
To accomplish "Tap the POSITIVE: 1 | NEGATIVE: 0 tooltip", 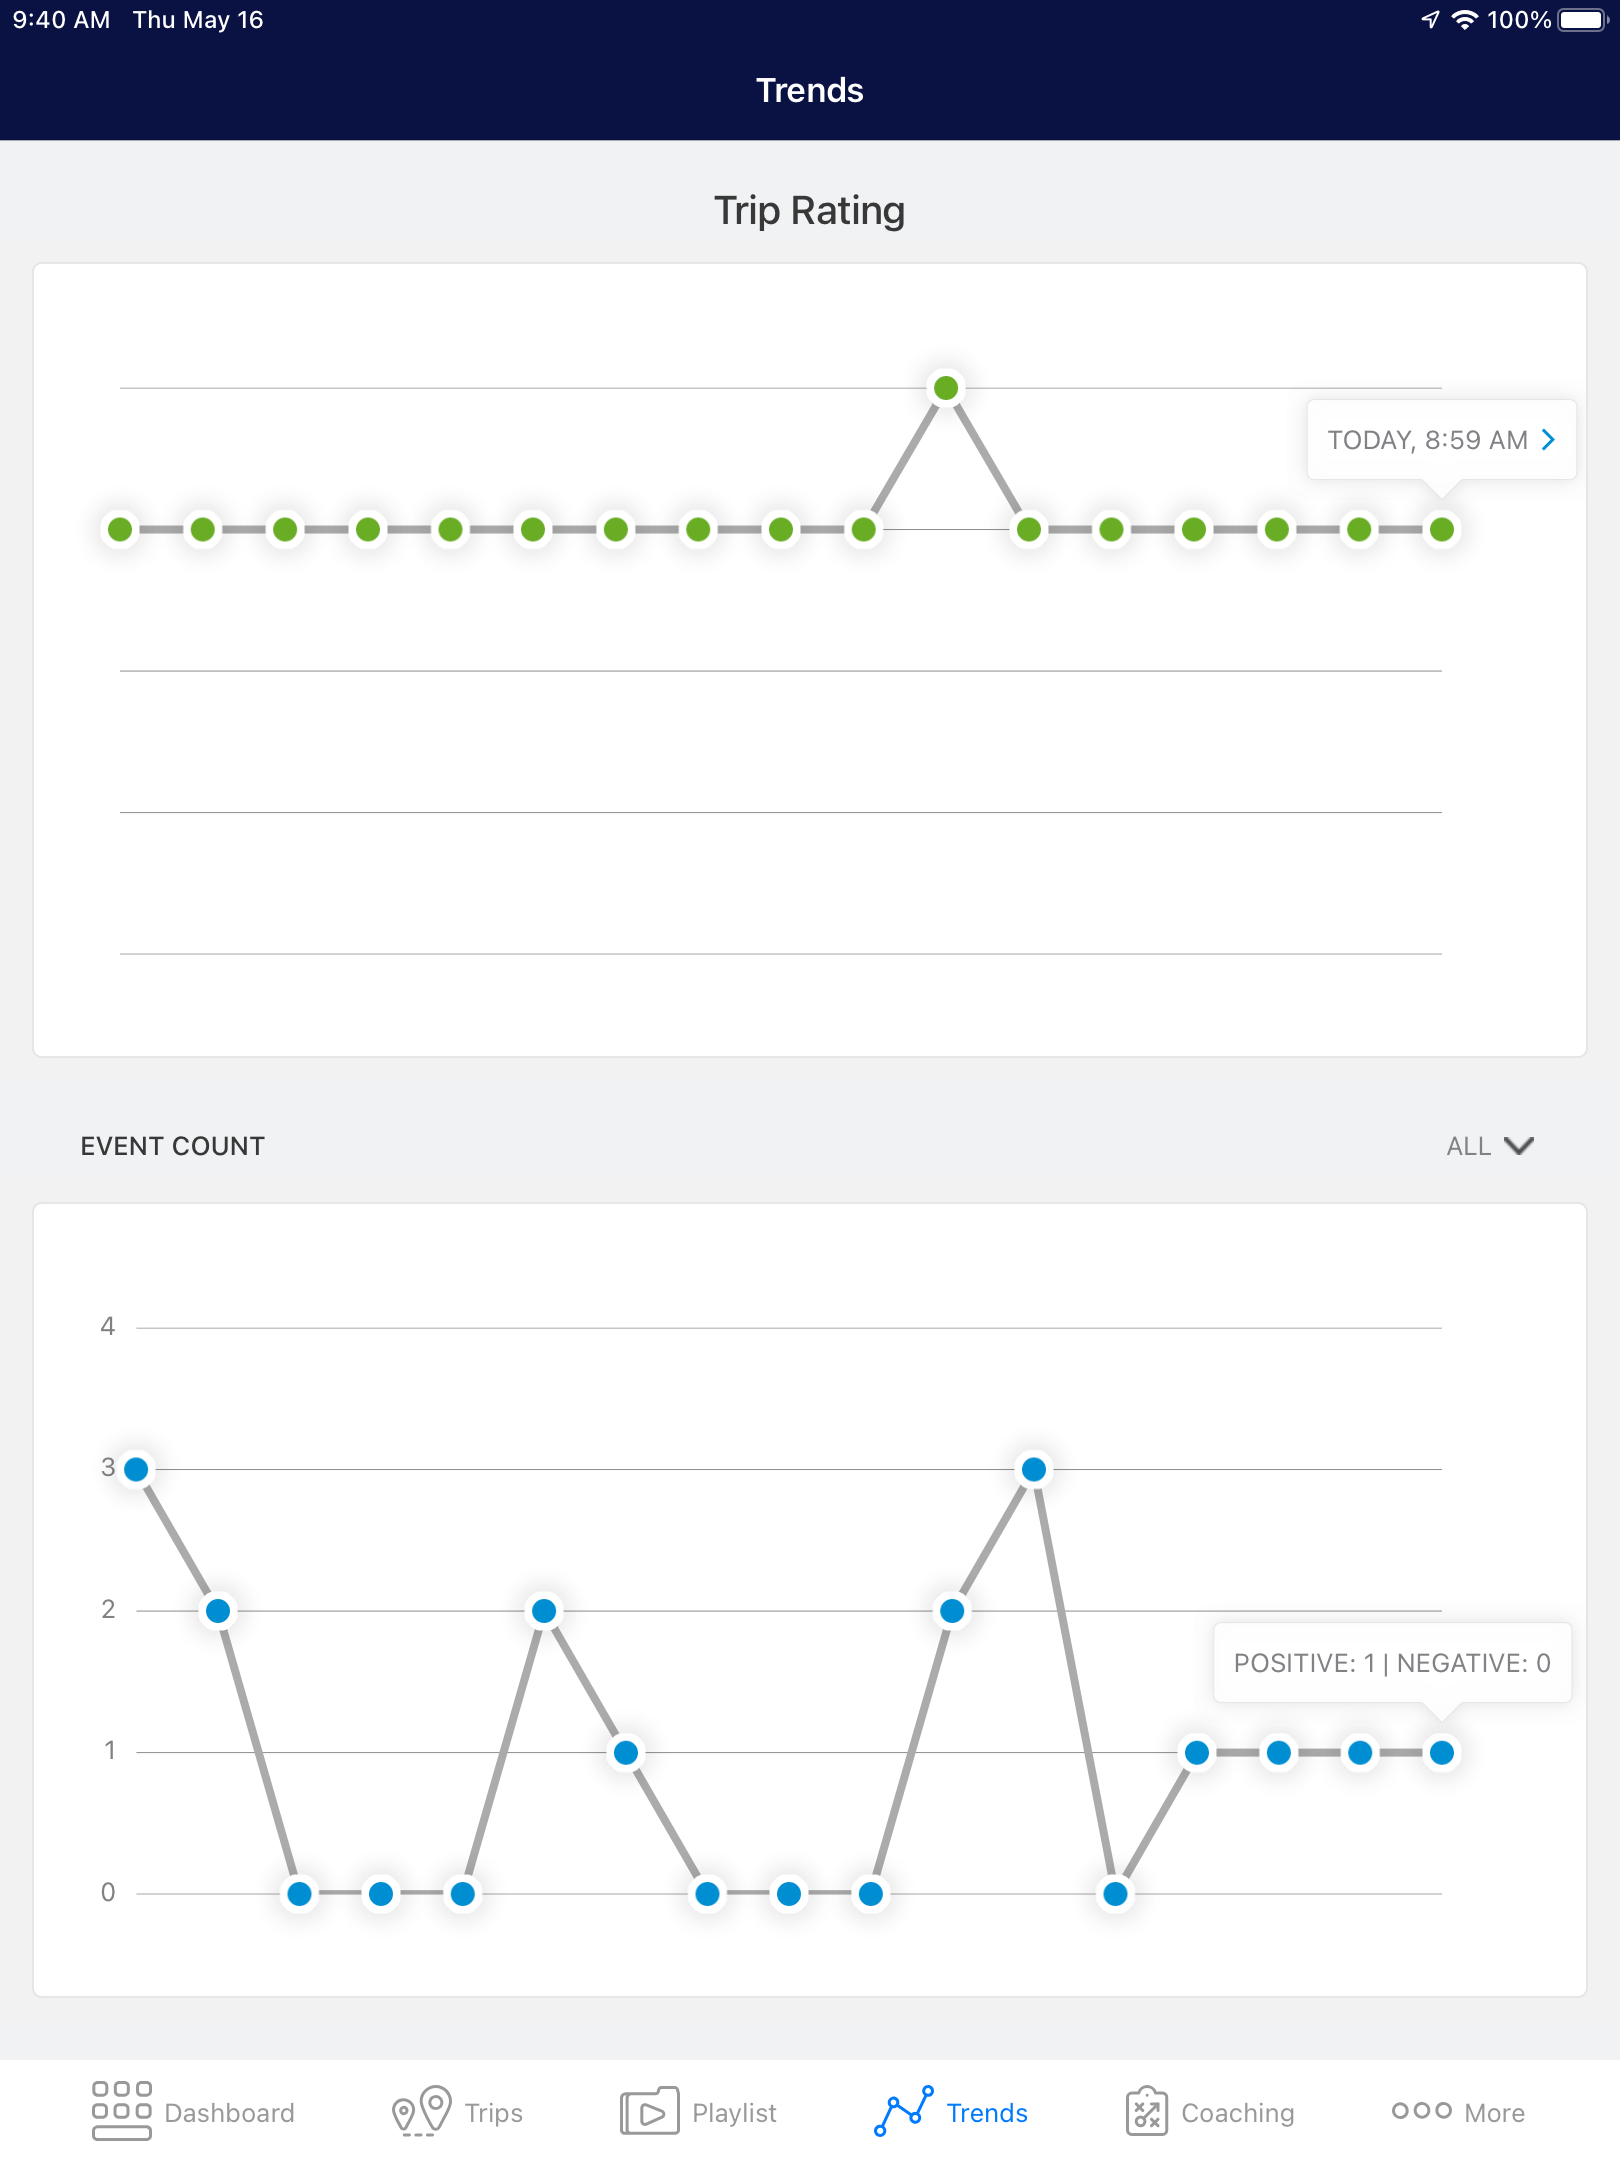I will [1392, 1663].
